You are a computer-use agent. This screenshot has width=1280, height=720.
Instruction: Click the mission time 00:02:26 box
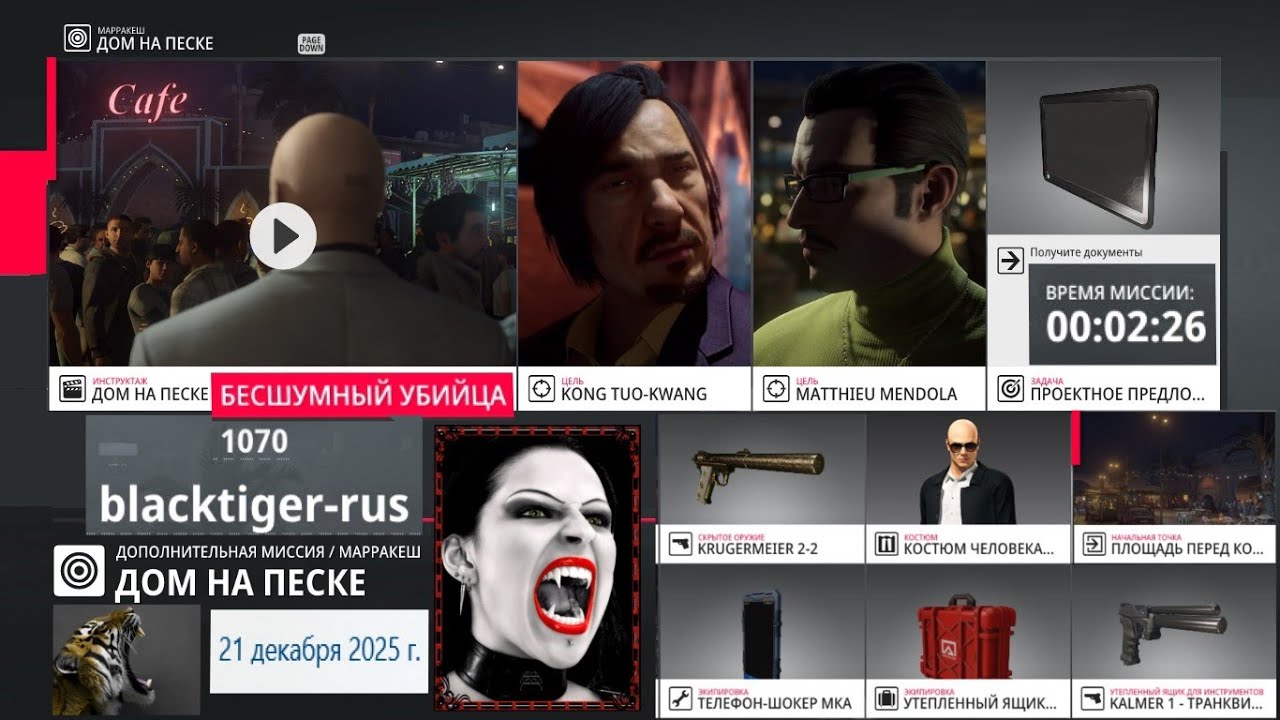[1122, 314]
